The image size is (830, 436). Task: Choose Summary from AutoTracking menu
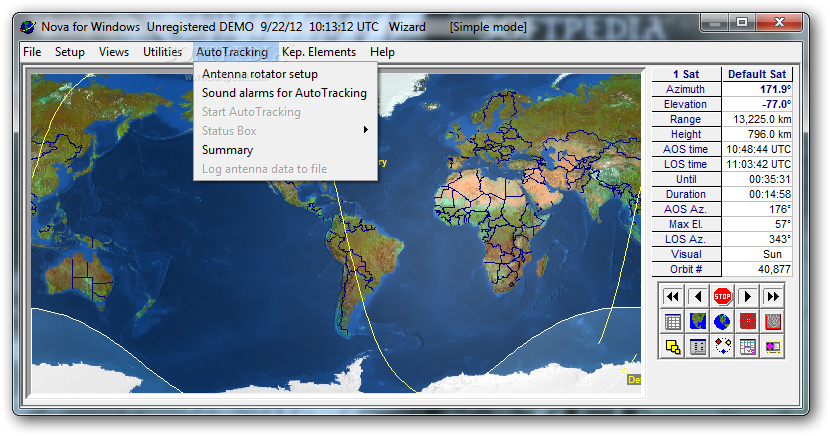pos(285,150)
